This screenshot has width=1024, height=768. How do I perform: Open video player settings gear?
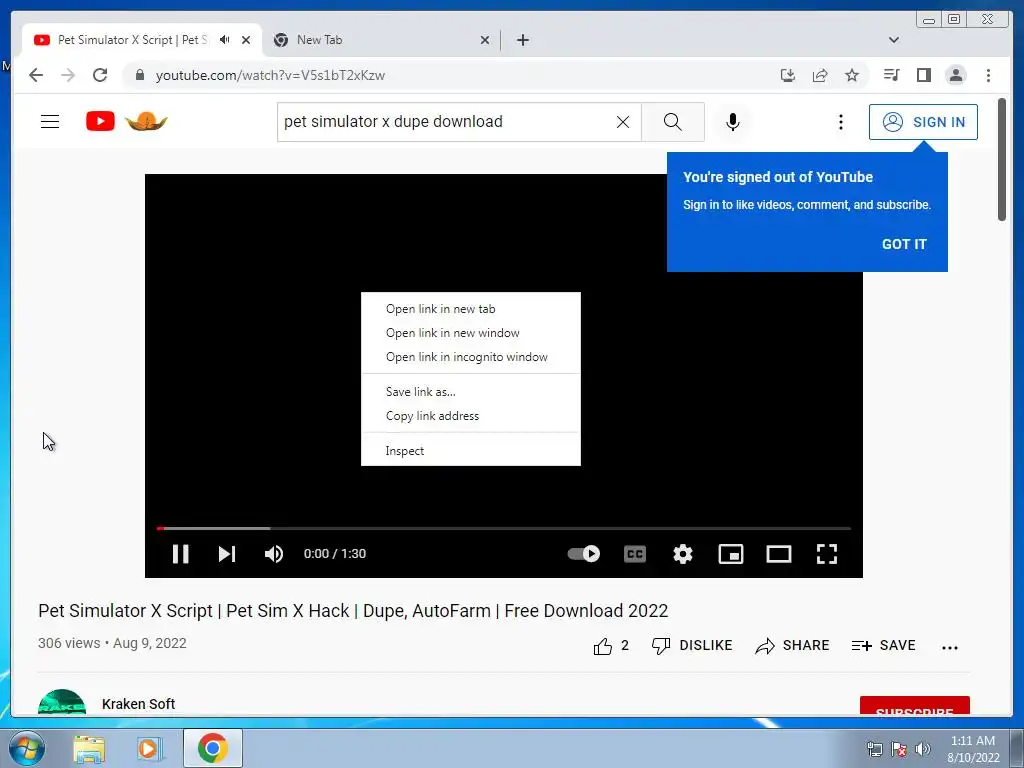click(683, 554)
